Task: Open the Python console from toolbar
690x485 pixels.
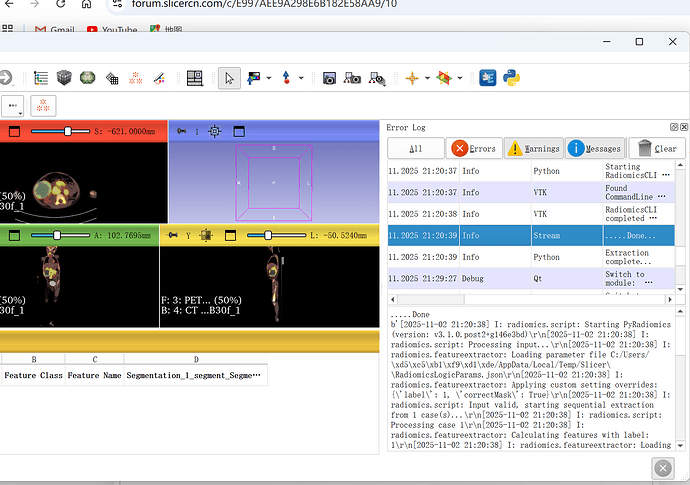Action: click(x=512, y=78)
